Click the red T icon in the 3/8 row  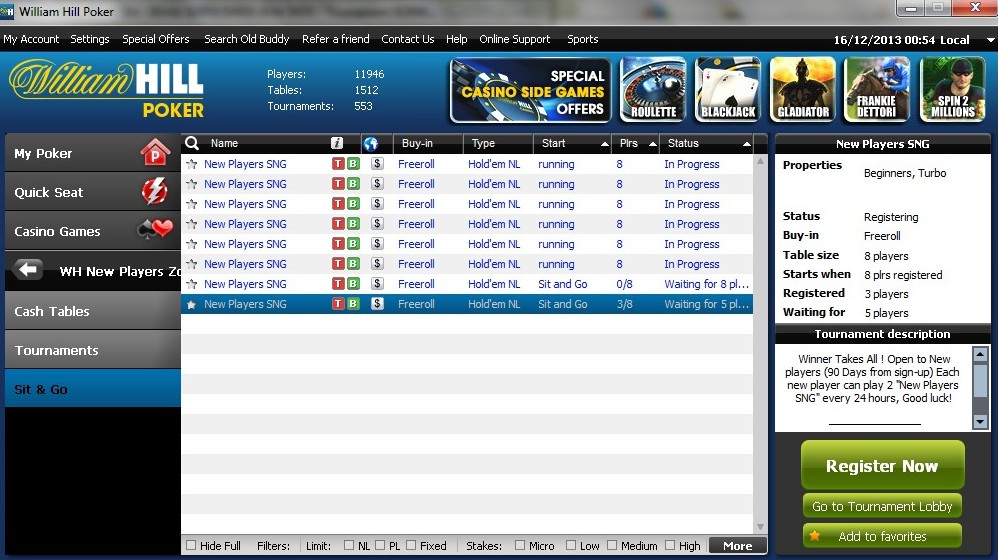click(338, 304)
